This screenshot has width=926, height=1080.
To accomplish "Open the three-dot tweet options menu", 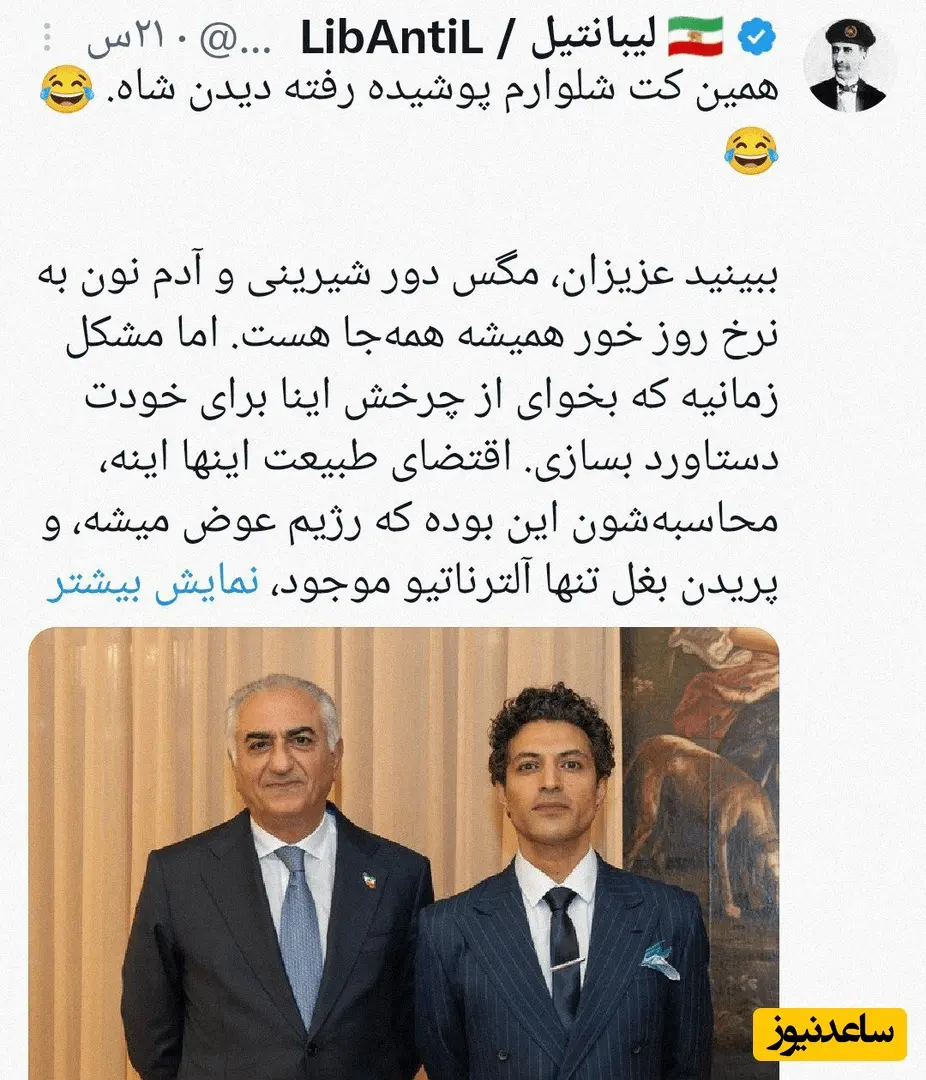I will pyautogui.click(x=47, y=37).
